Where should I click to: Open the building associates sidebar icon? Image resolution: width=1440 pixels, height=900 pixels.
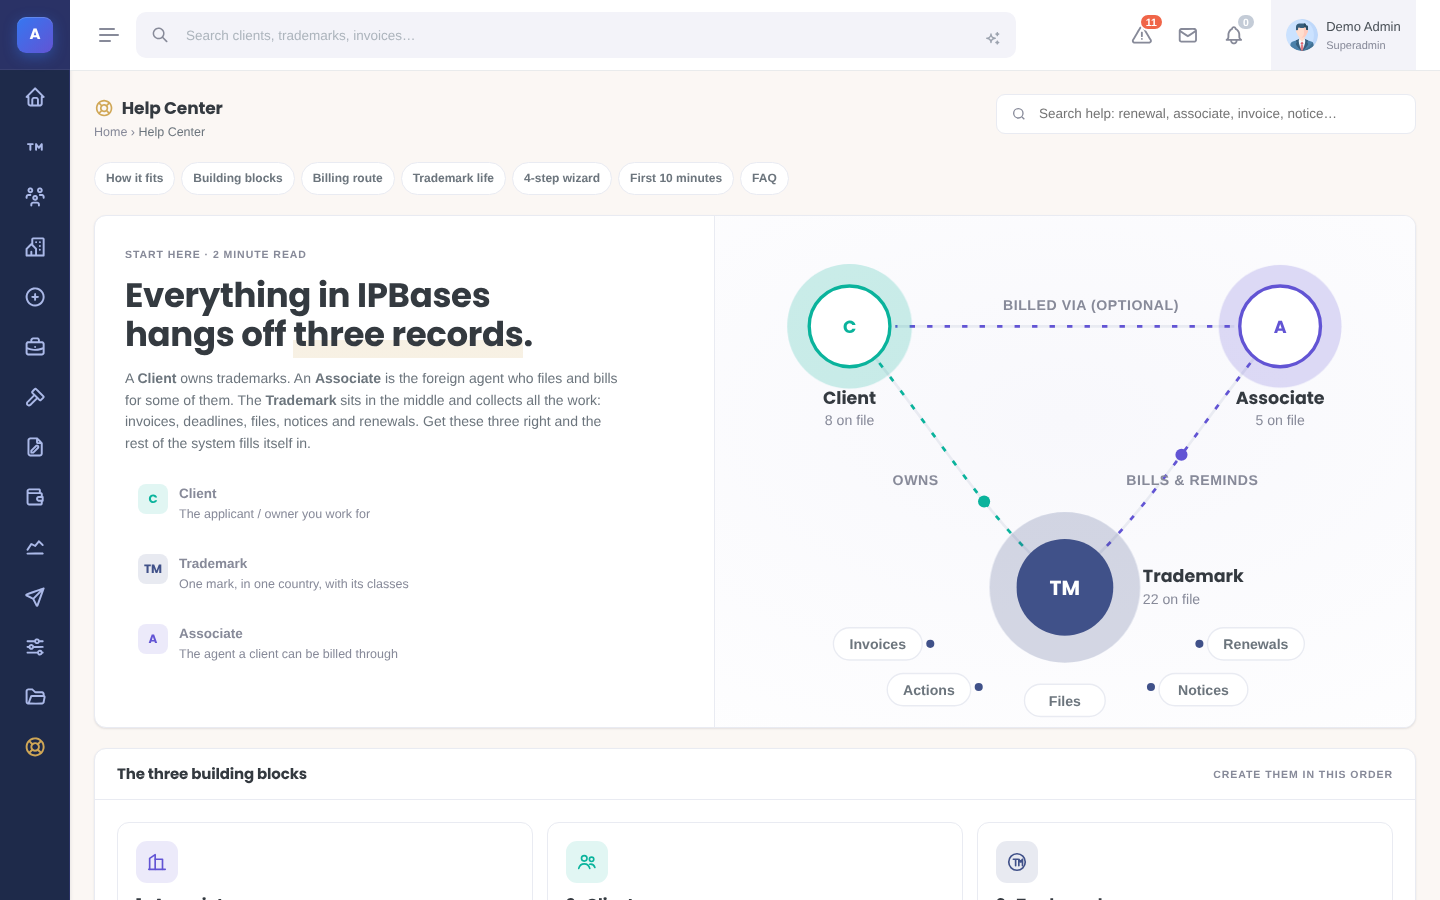pos(35,247)
